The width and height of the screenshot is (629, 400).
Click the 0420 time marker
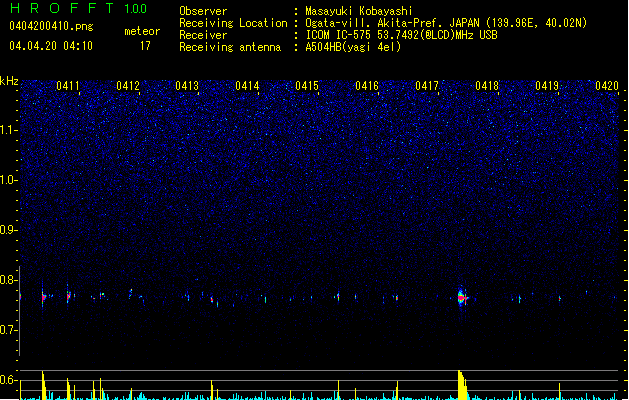[x=607, y=86]
